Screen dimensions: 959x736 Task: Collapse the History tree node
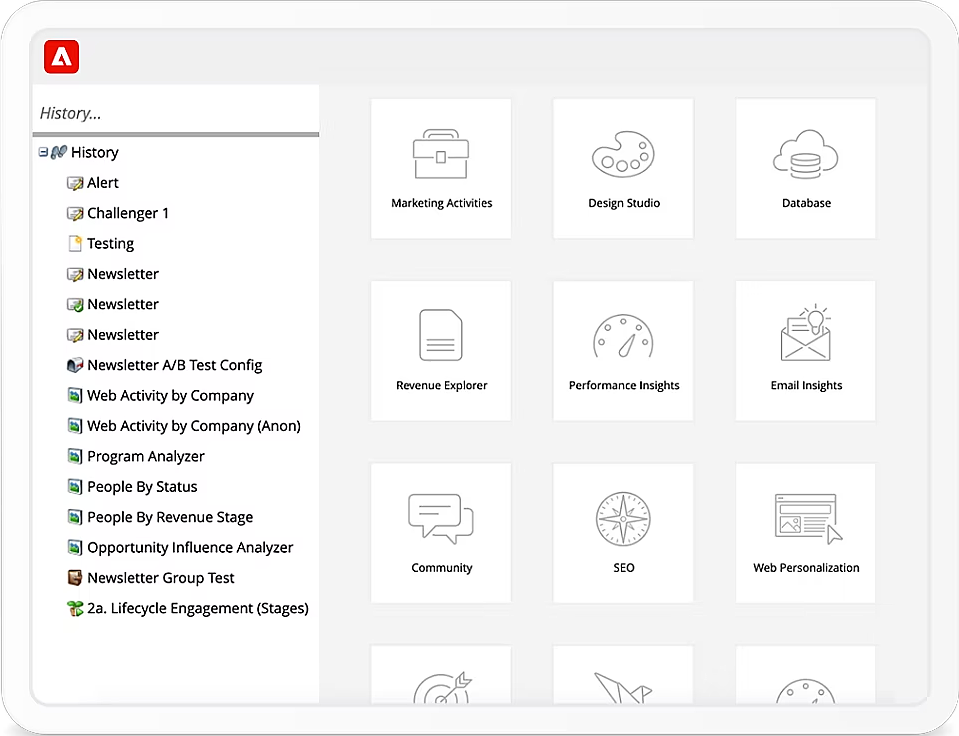coord(43,152)
